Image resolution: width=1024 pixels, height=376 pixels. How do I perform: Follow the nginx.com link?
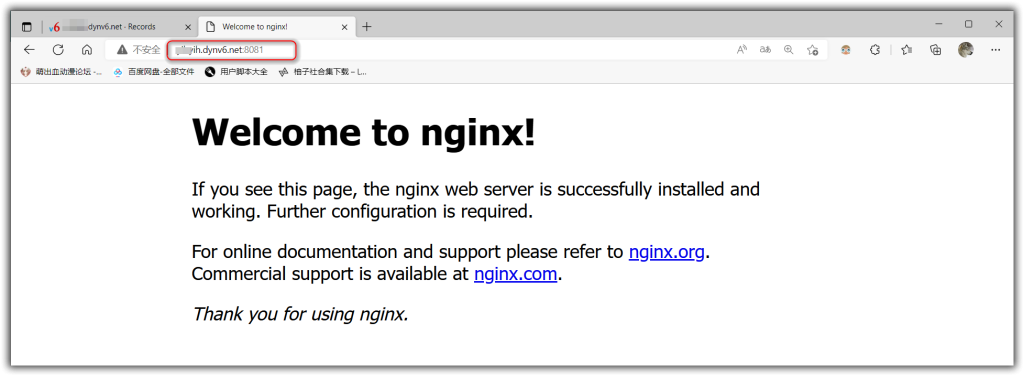point(515,274)
